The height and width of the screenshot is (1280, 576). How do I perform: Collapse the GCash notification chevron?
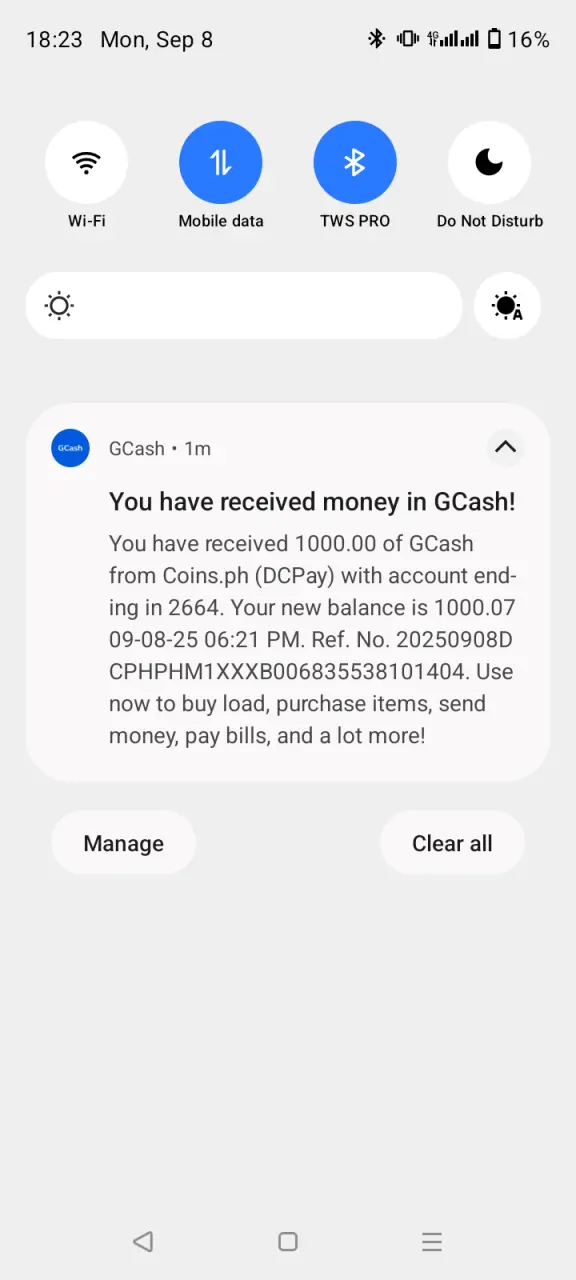click(x=506, y=447)
